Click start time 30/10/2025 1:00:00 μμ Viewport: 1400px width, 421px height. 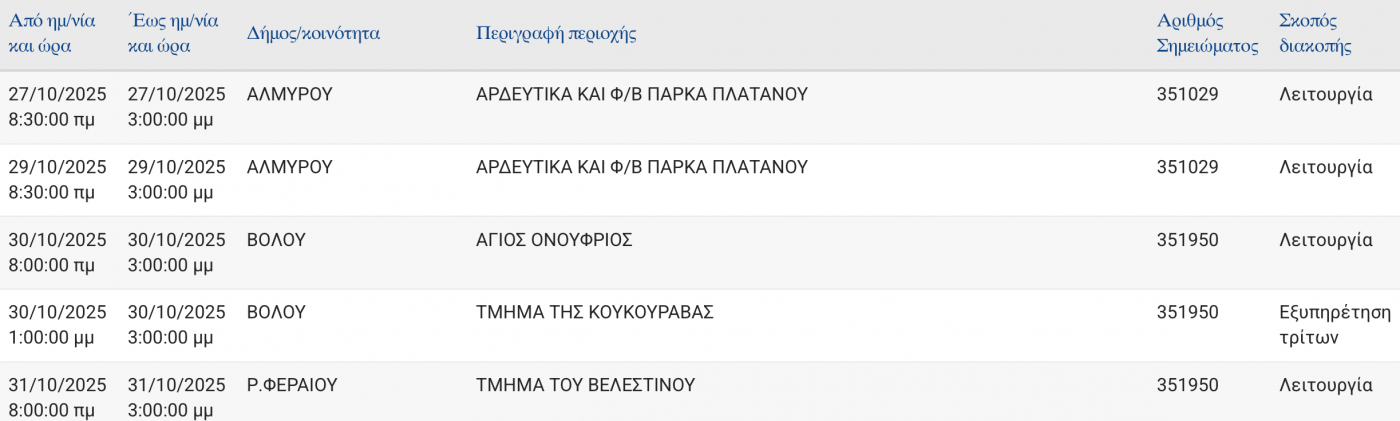pyautogui.click(x=57, y=325)
